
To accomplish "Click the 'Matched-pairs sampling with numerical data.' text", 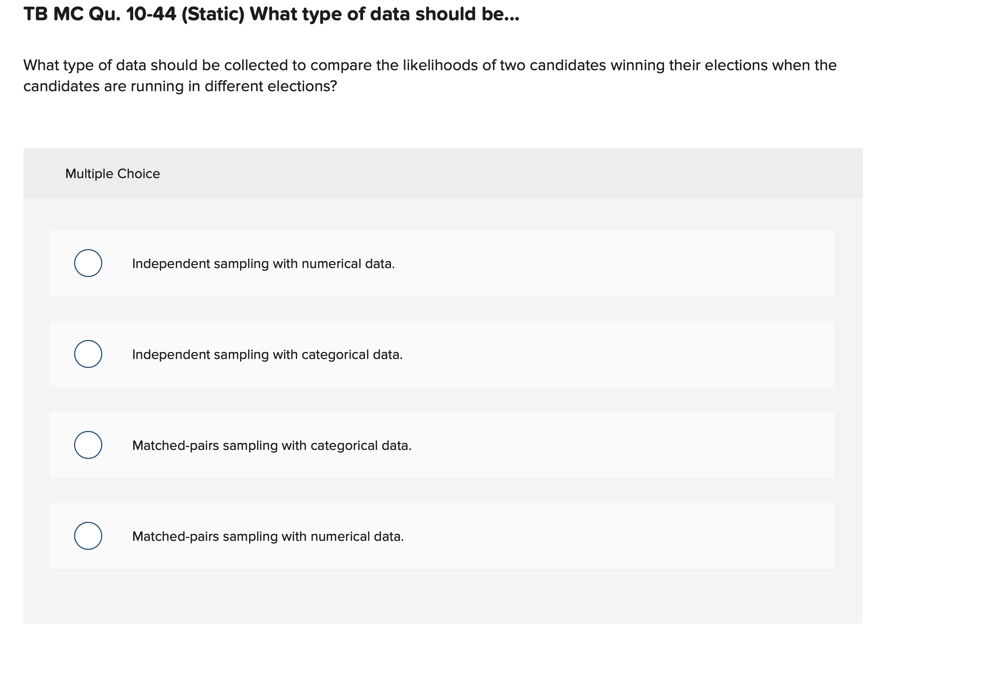I will (268, 537).
